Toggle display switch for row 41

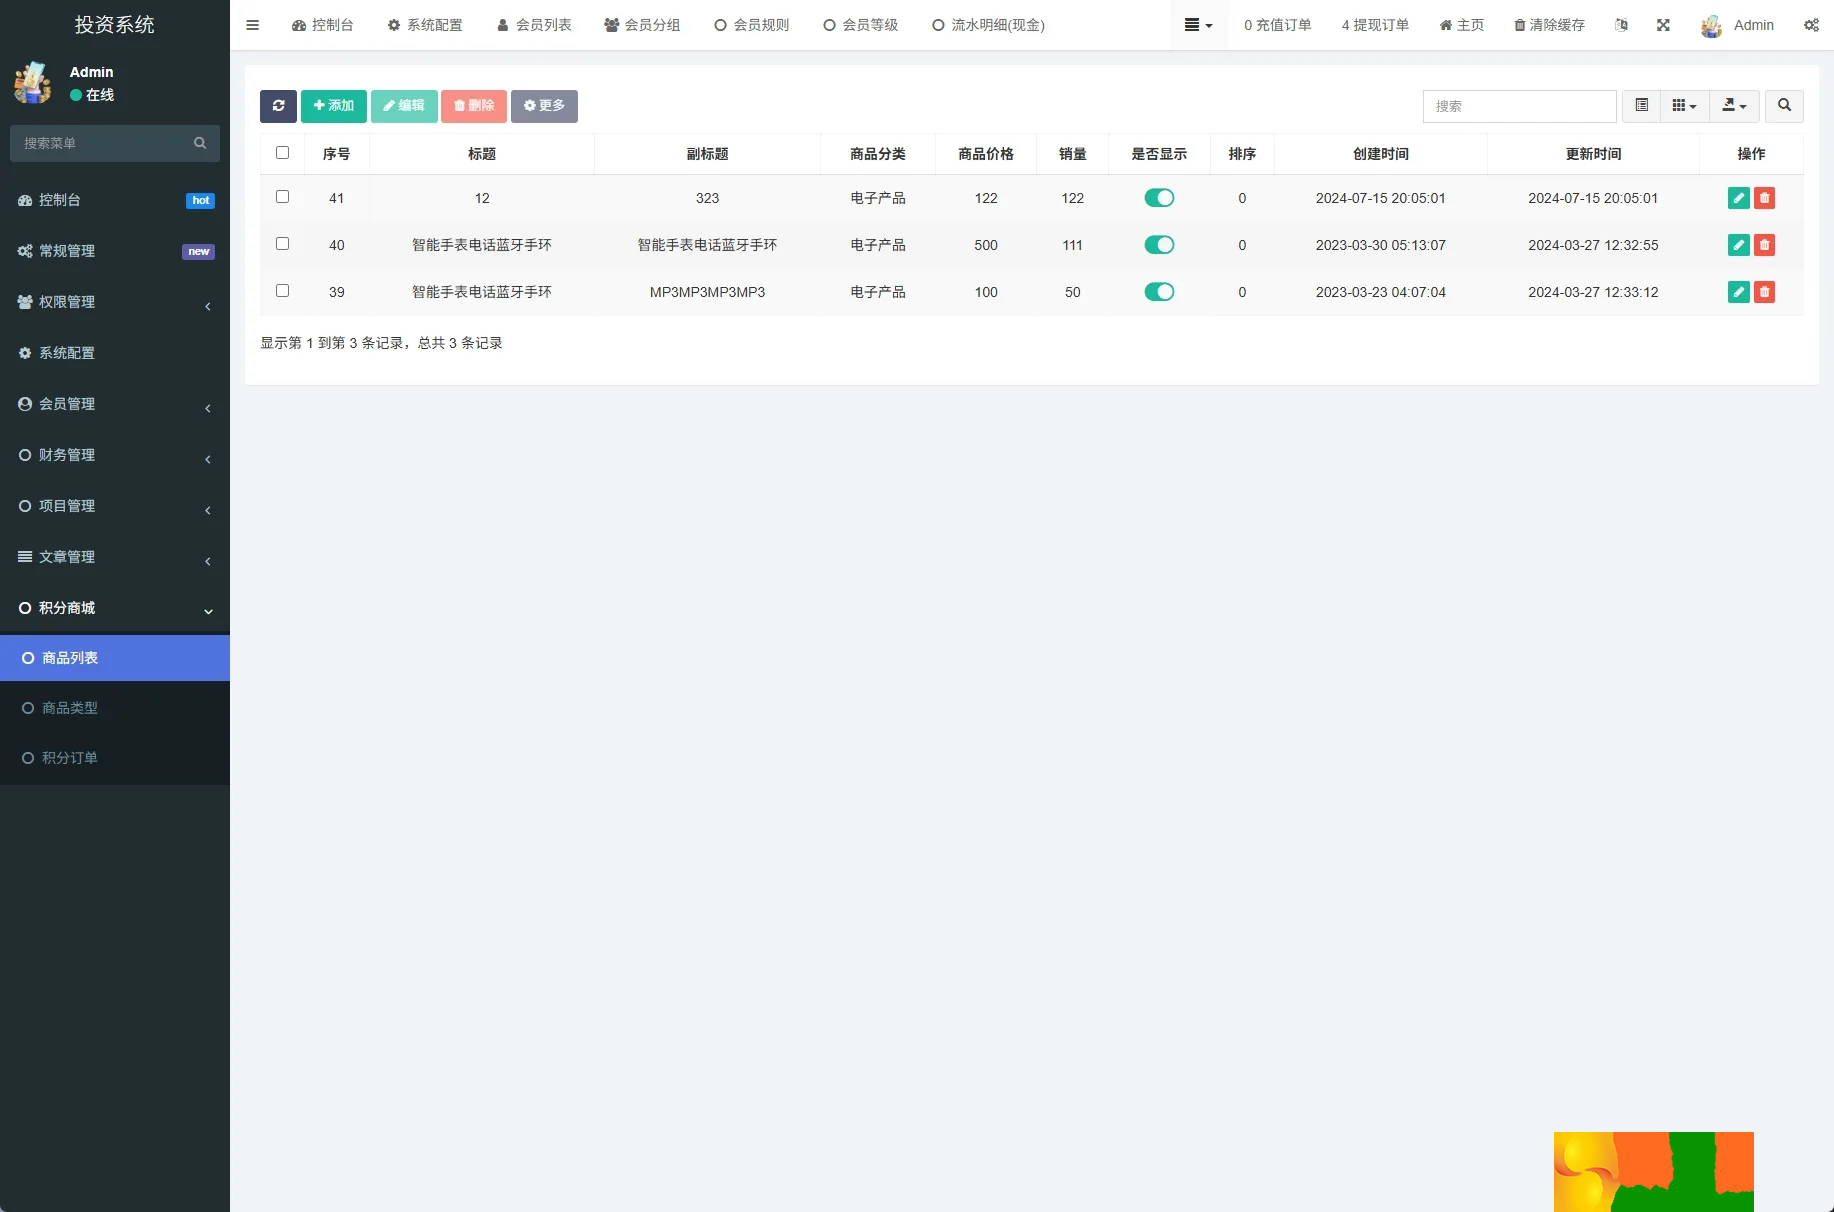click(x=1159, y=198)
